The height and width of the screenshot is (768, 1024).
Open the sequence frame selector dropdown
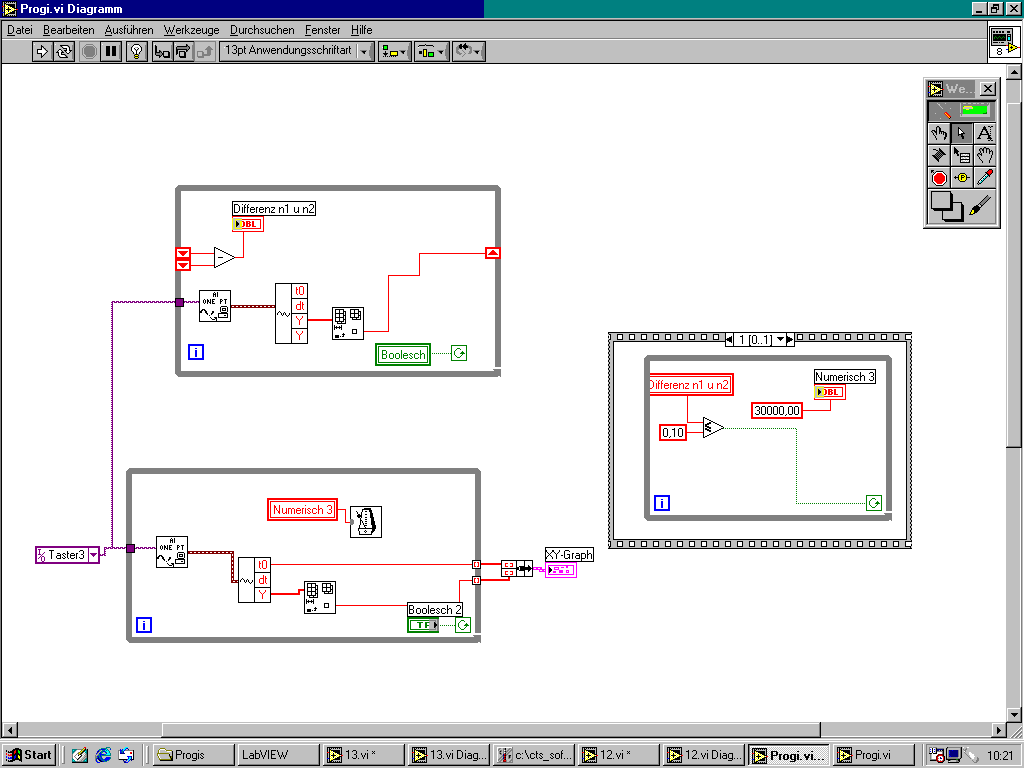point(780,340)
